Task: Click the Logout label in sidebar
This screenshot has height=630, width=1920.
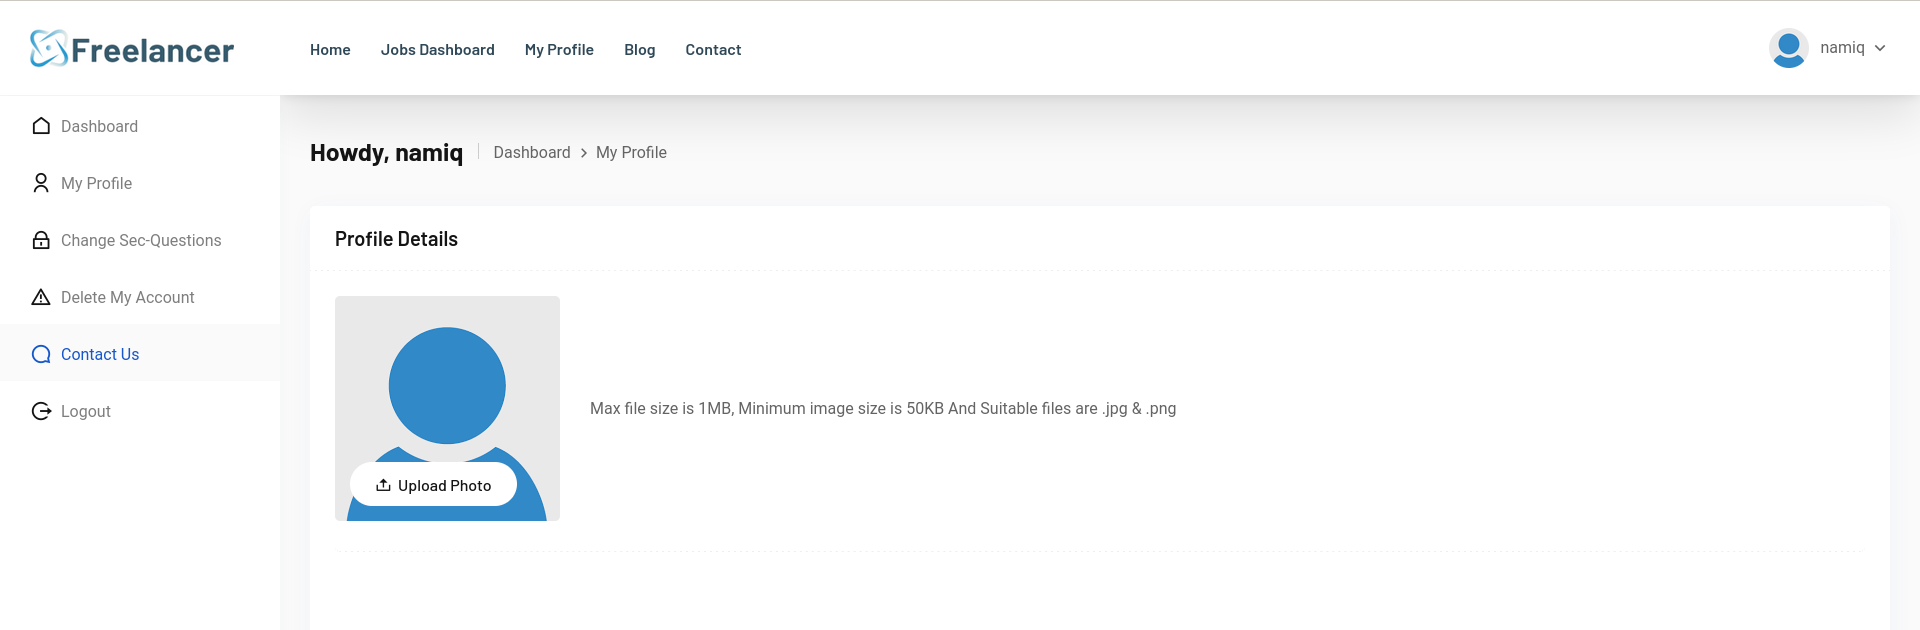Action: (x=86, y=411)
